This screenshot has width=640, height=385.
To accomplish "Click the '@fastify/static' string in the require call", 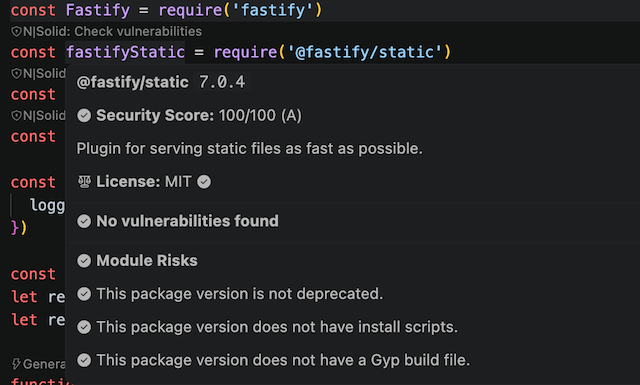I will pyautogui.click(x=365, y=52).
